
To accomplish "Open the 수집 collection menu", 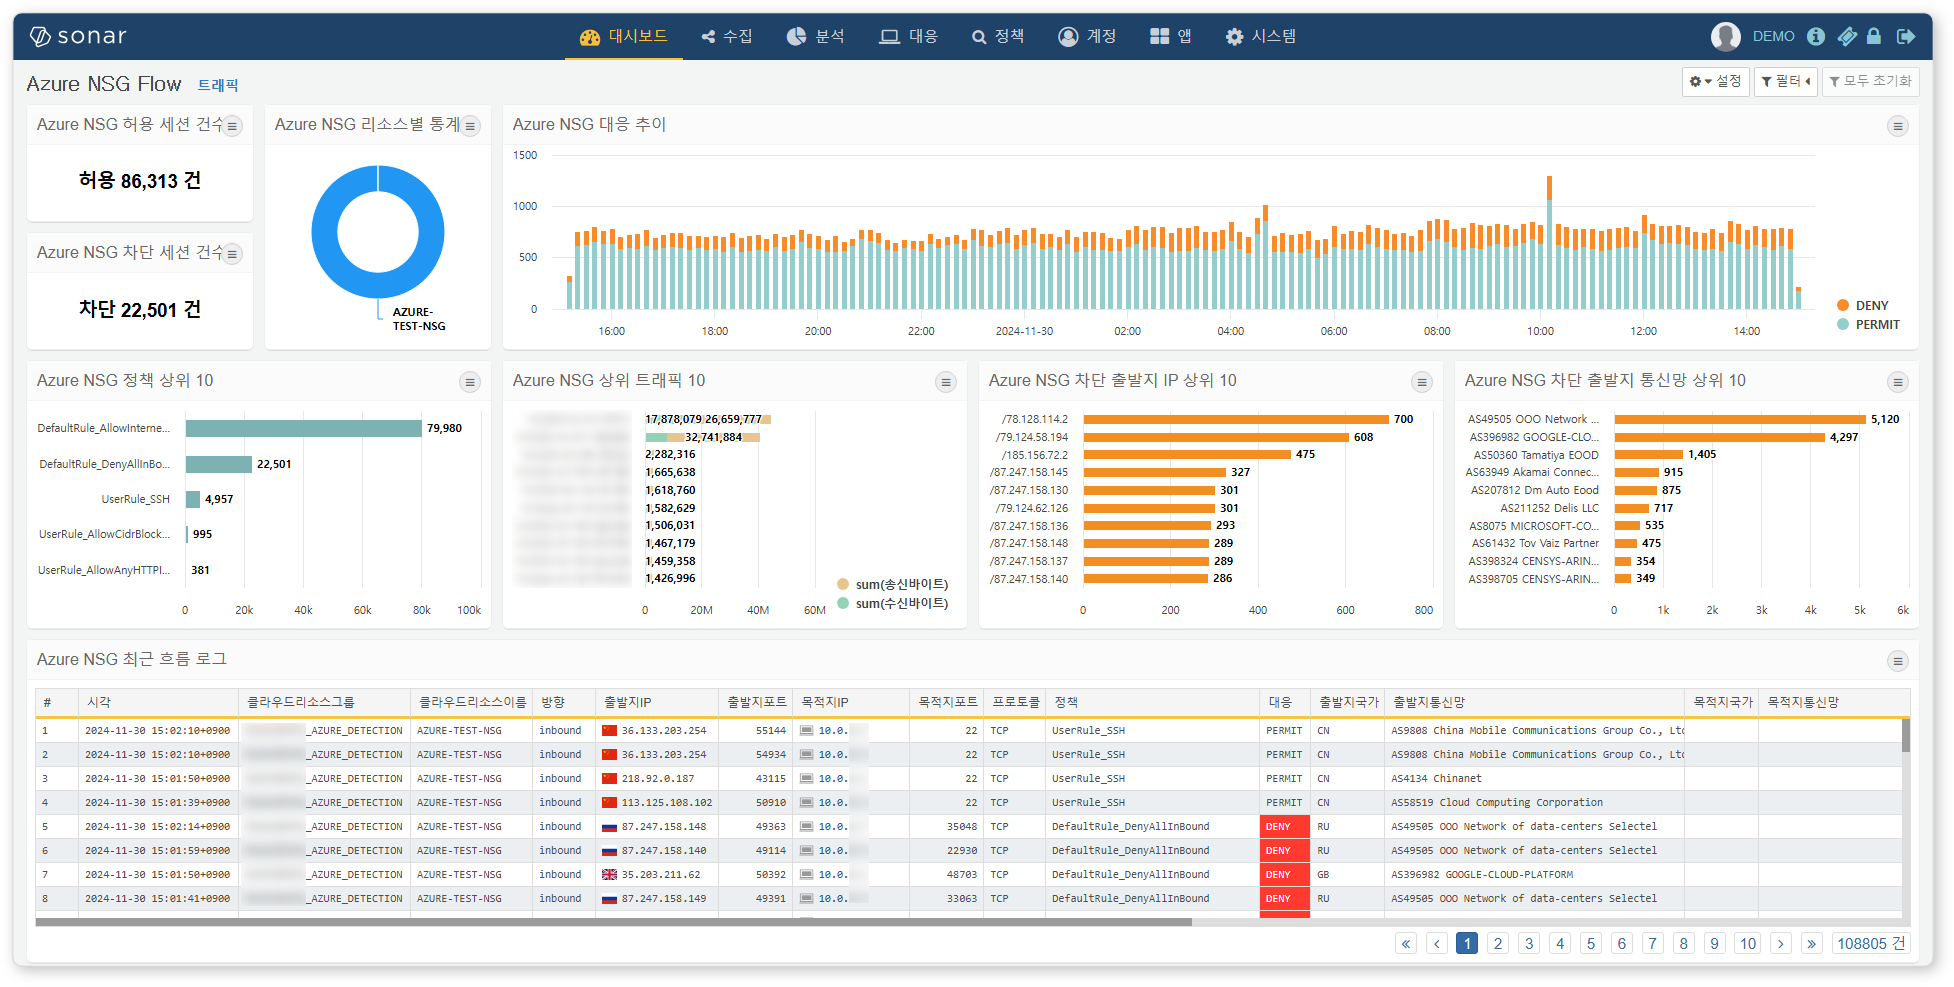I will click(x=727, y=37).
